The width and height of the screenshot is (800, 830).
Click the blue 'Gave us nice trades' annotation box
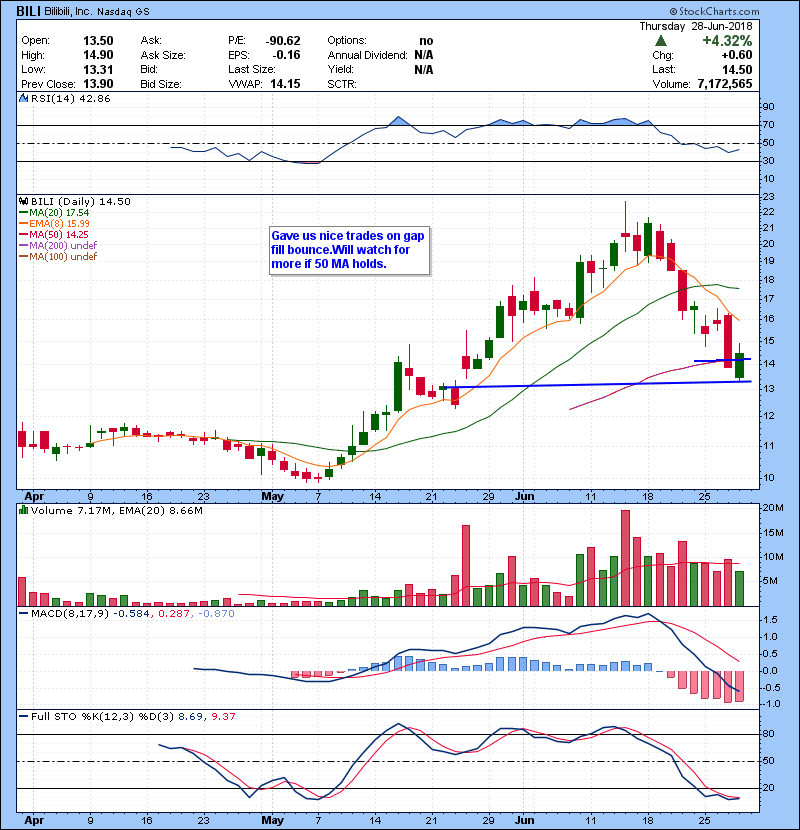click(x=349, y=250)
